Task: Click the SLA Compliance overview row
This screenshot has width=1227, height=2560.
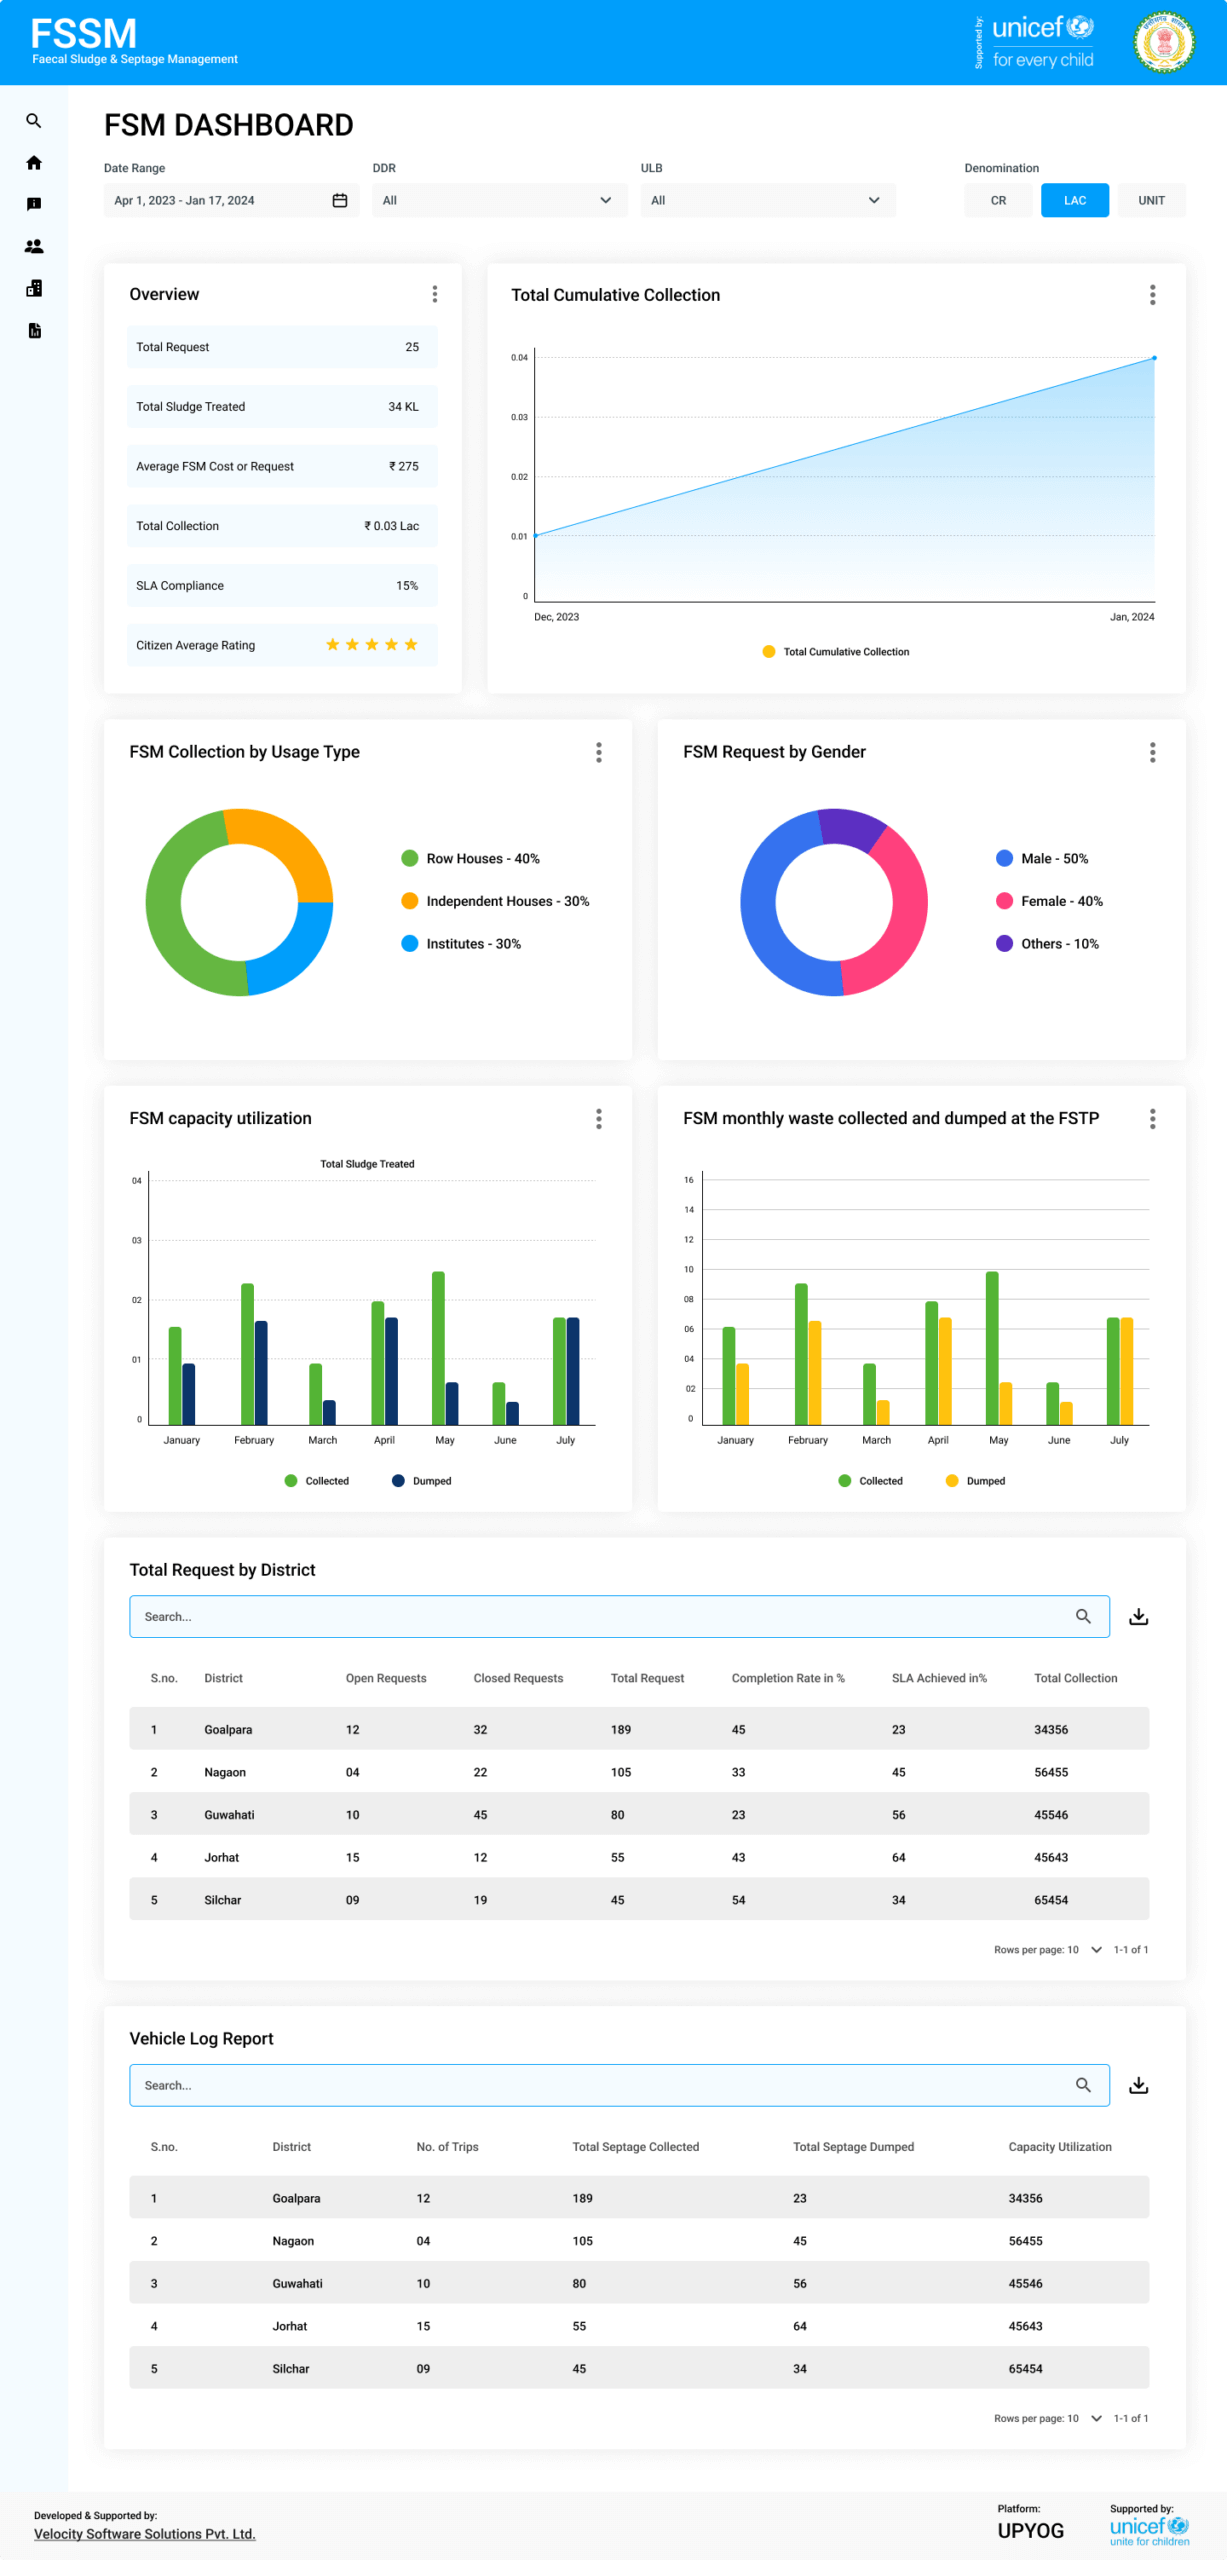Action: coord(282,586)
